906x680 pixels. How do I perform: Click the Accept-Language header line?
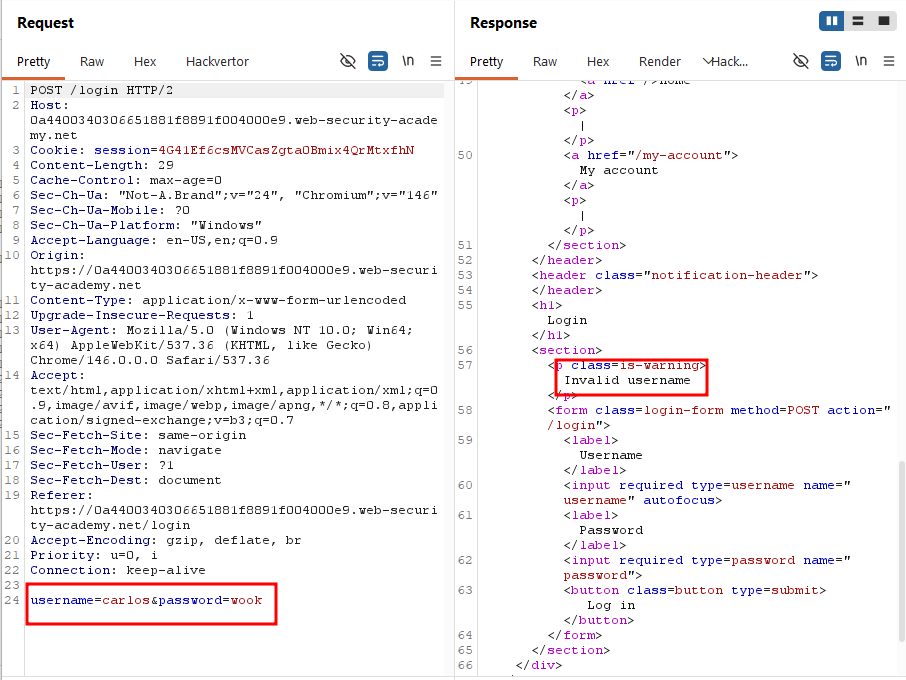154,240
